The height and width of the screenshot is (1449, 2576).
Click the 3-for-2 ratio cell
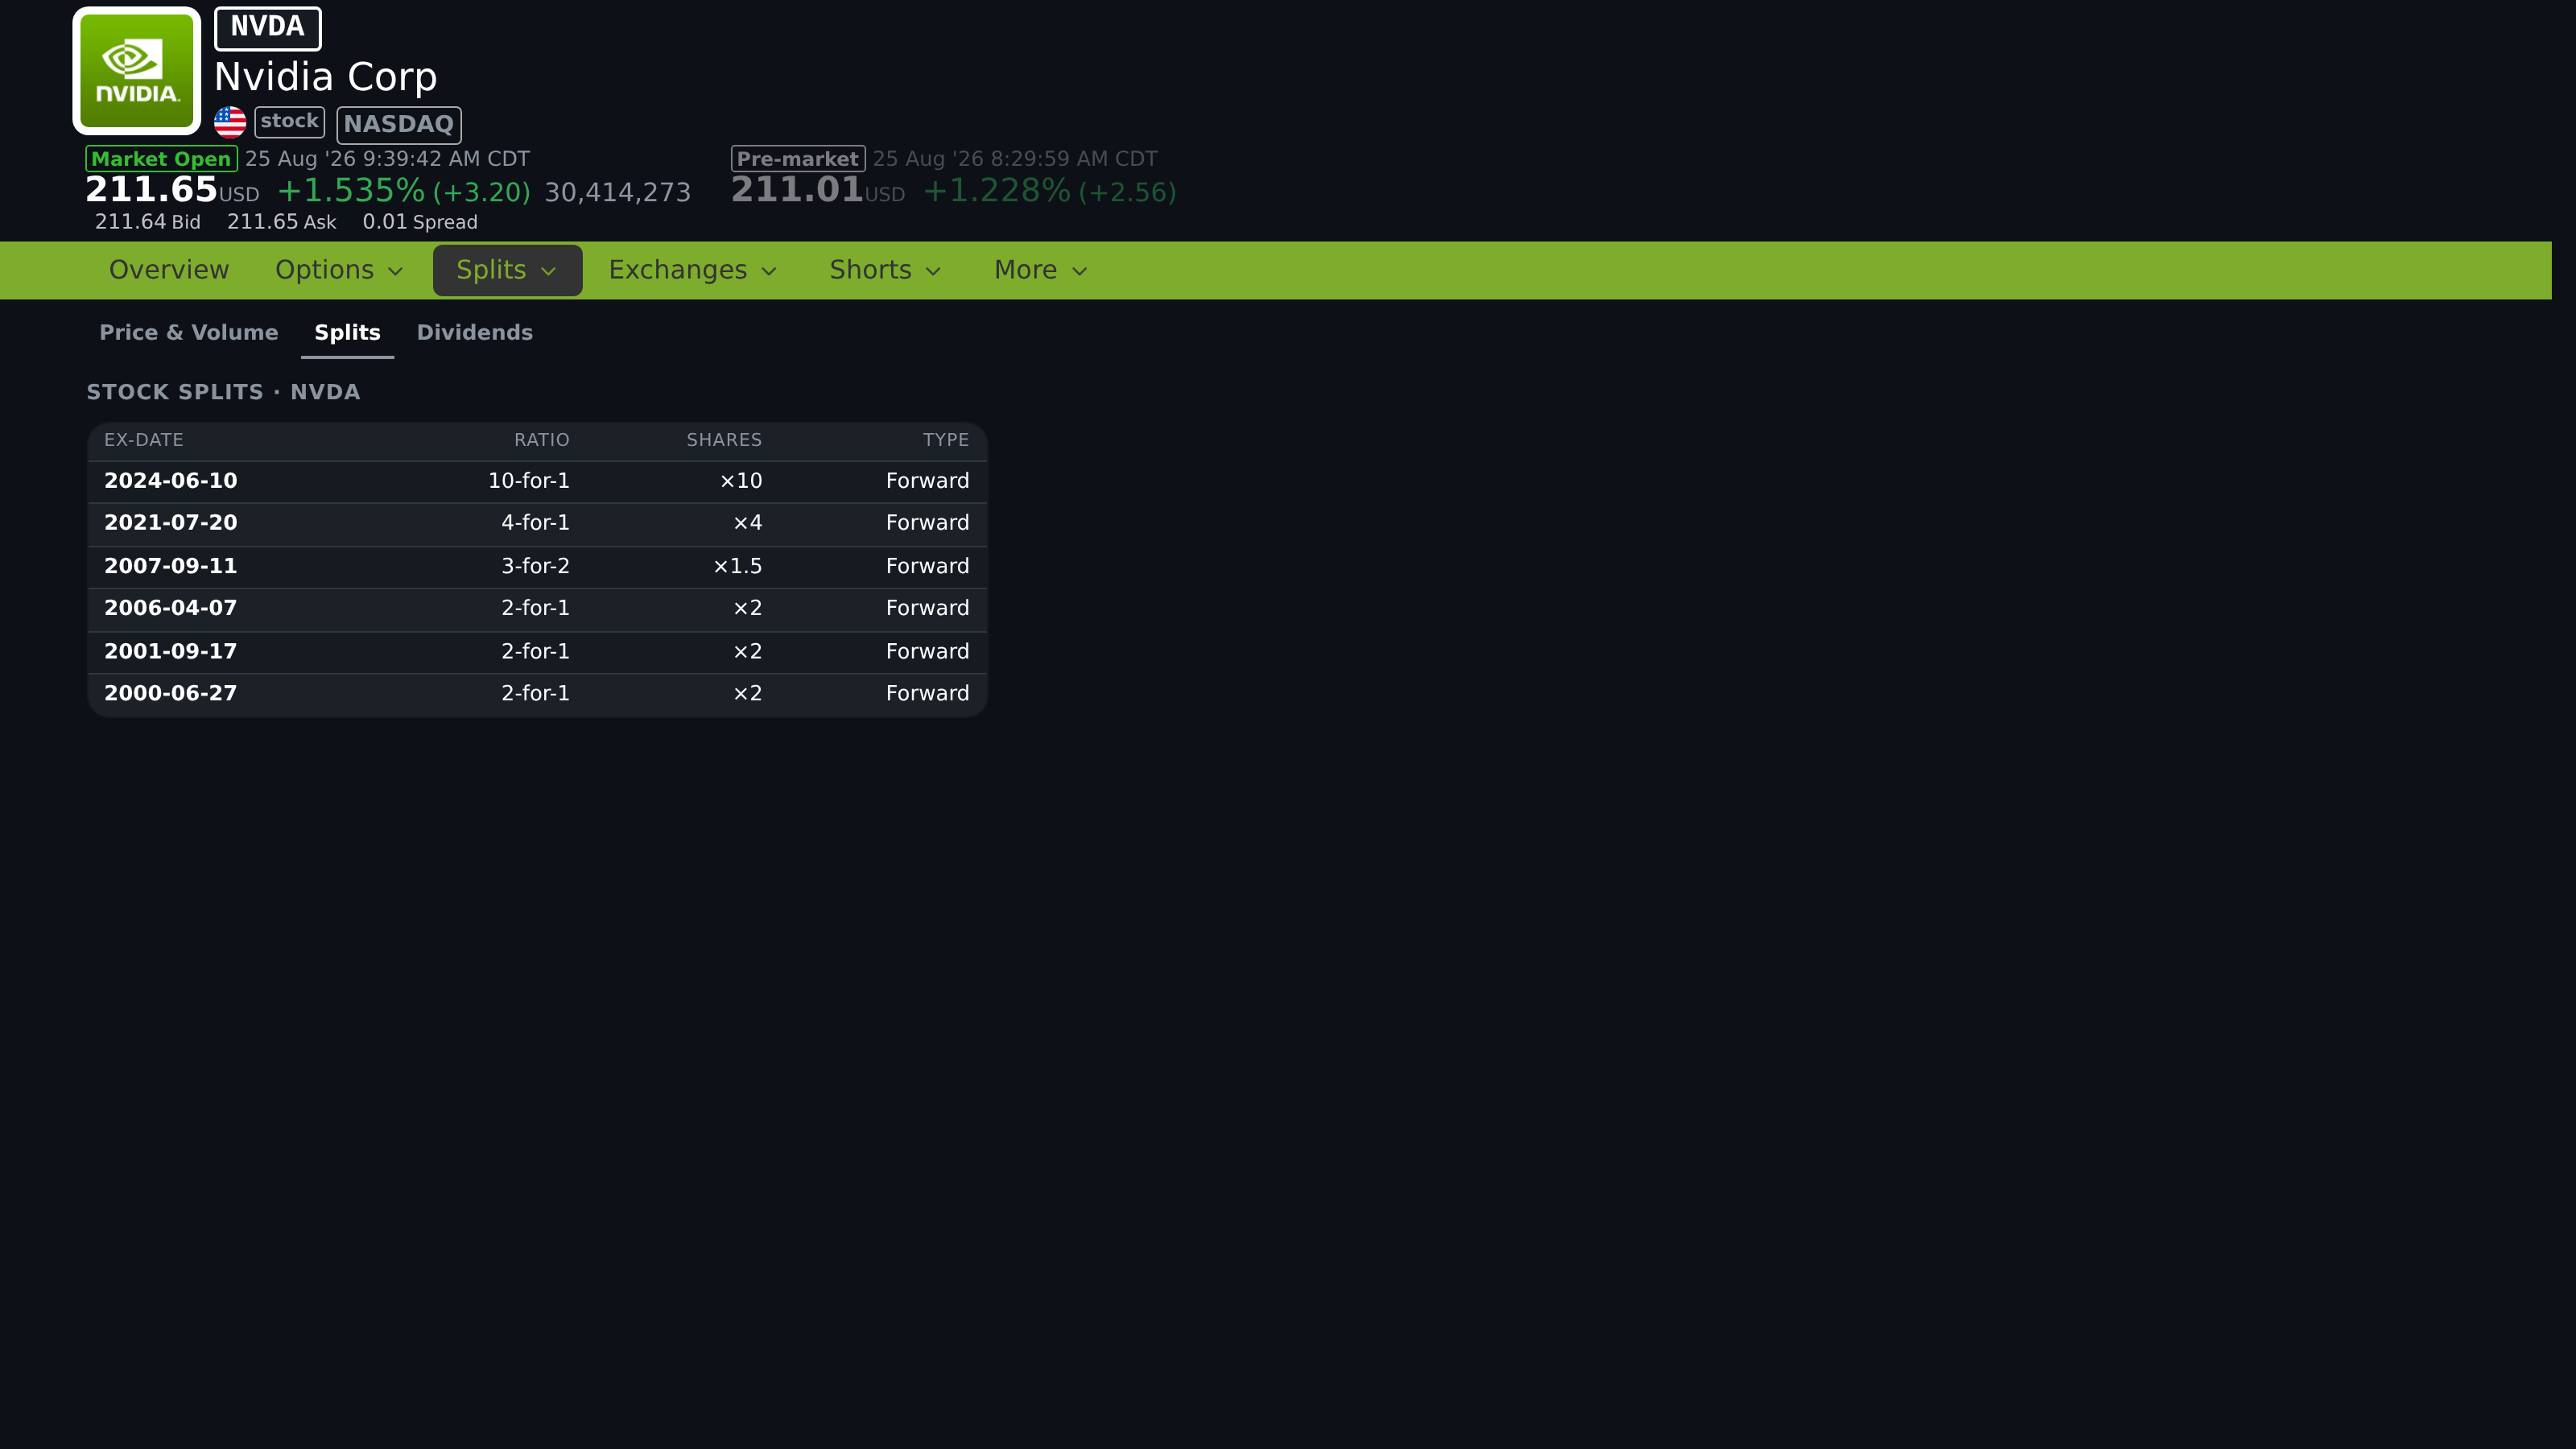[535, 566]
